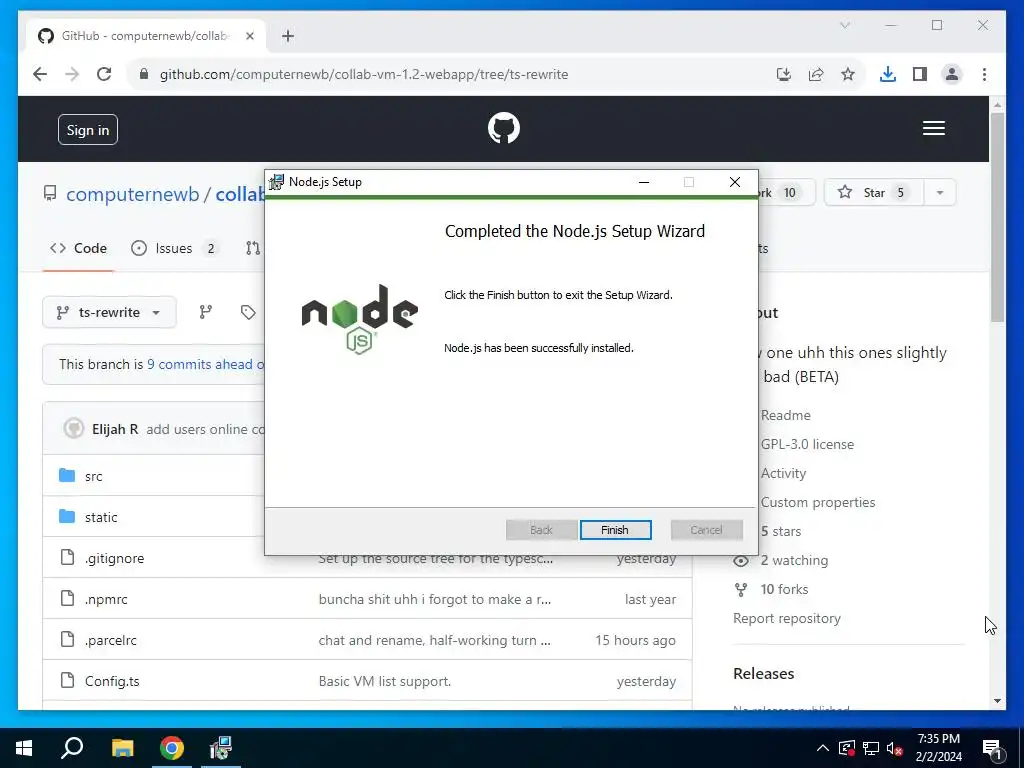The image size is (1024, 768).
Task: Click the 9 commits ahead link
Action: tap(205, 364)
